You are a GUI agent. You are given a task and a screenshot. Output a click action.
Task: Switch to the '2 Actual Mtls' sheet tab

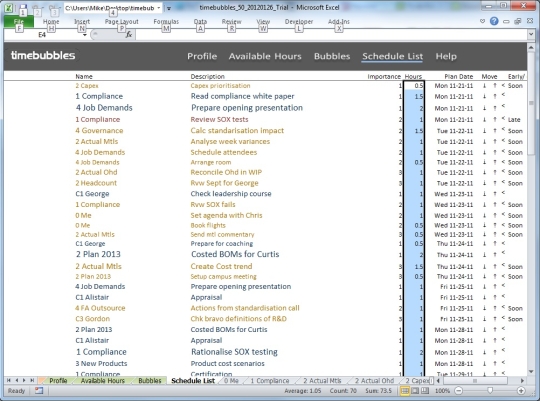tap(322, 381)
